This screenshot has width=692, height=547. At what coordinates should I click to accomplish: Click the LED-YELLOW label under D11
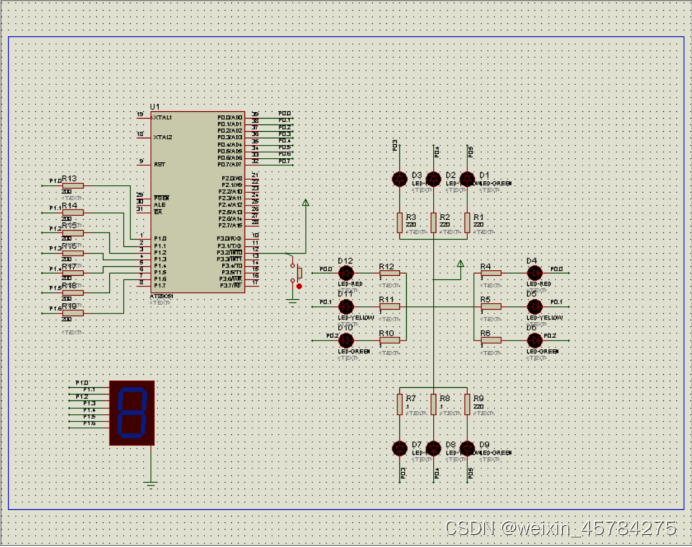click(356, 318)
